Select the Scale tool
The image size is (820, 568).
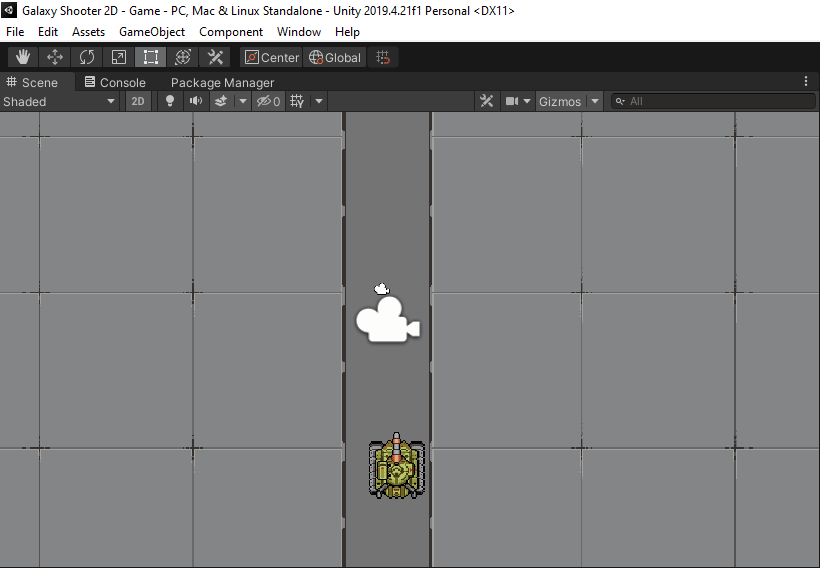tap(119, 57)
